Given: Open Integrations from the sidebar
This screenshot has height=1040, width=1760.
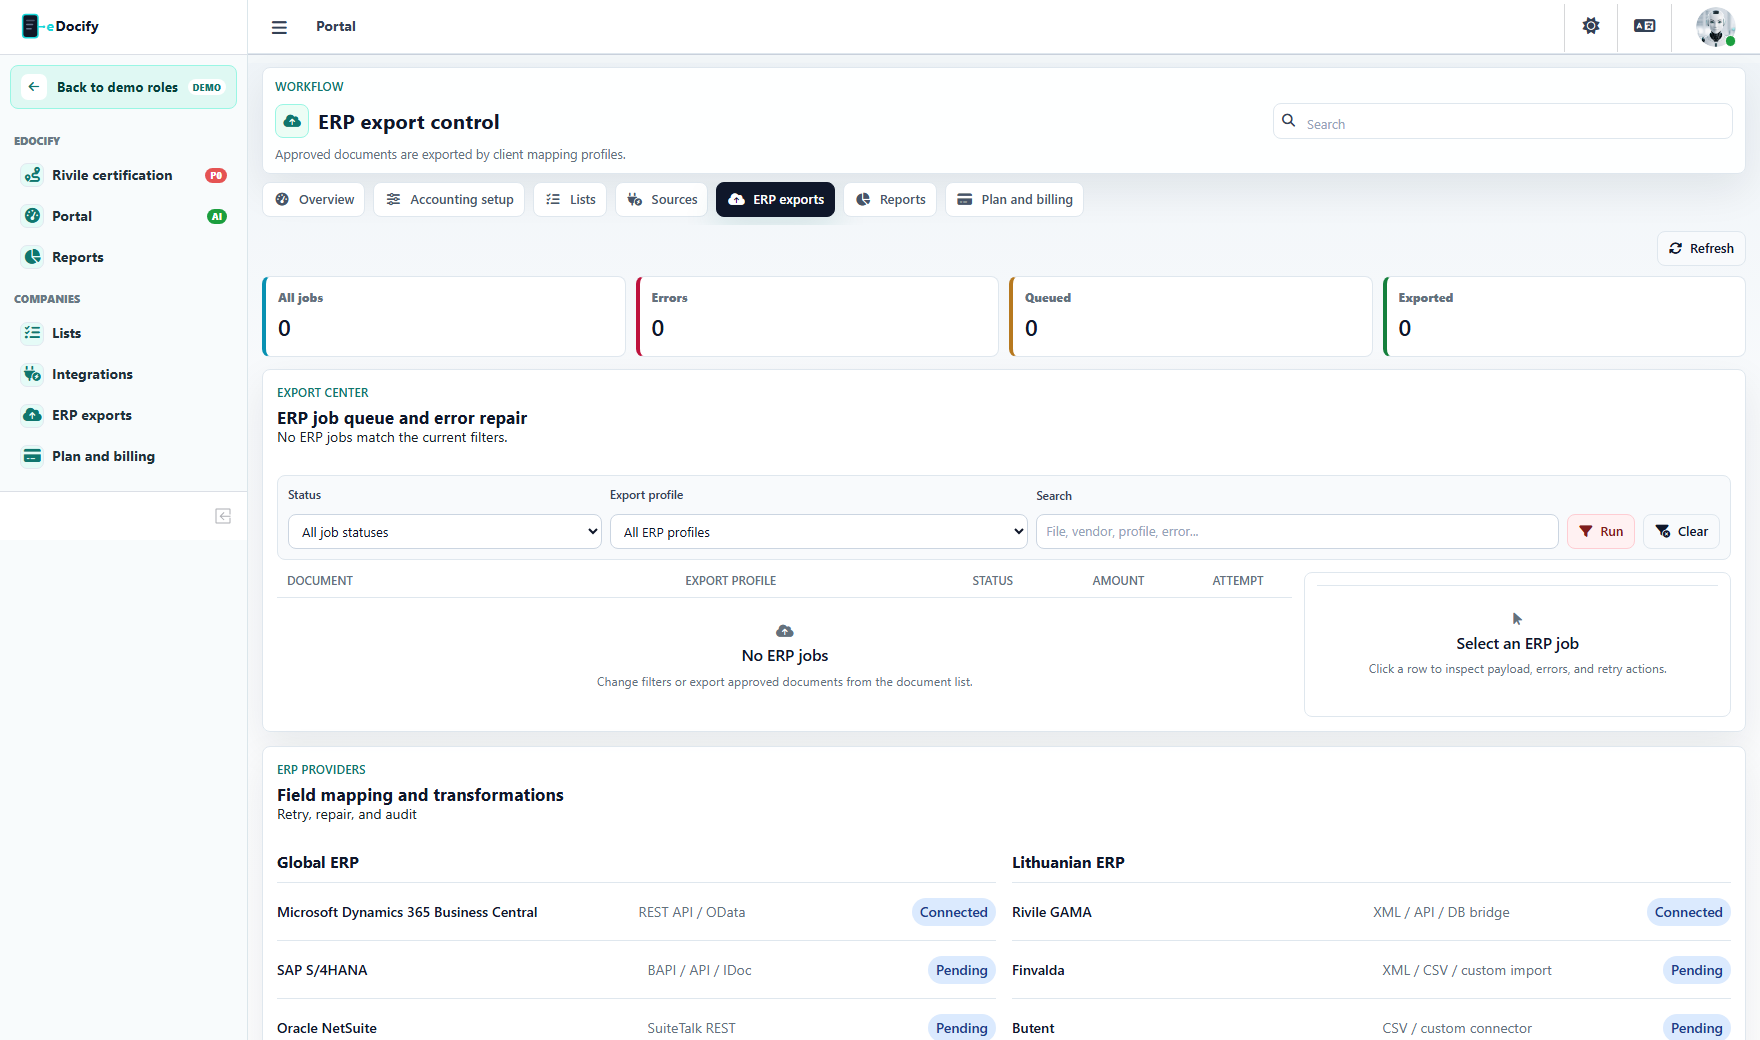Looking at the screenshot, I should point(124,374).
